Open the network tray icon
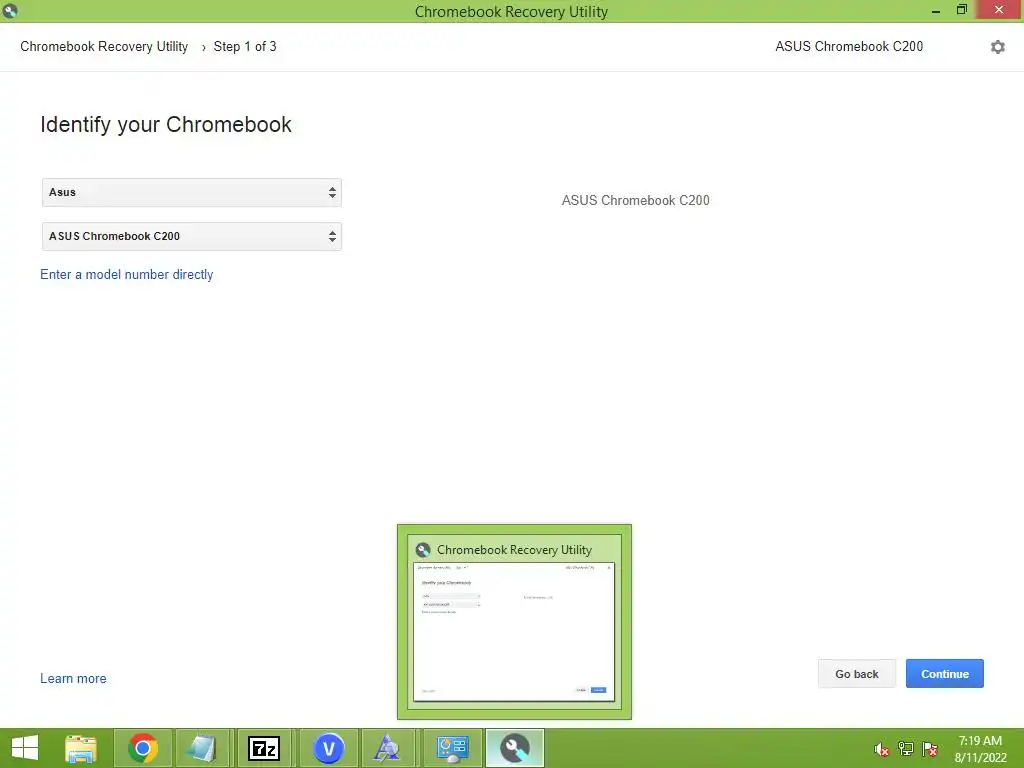Image resolution: width=1024 pixels, height=768 pixels. [906, 749]
